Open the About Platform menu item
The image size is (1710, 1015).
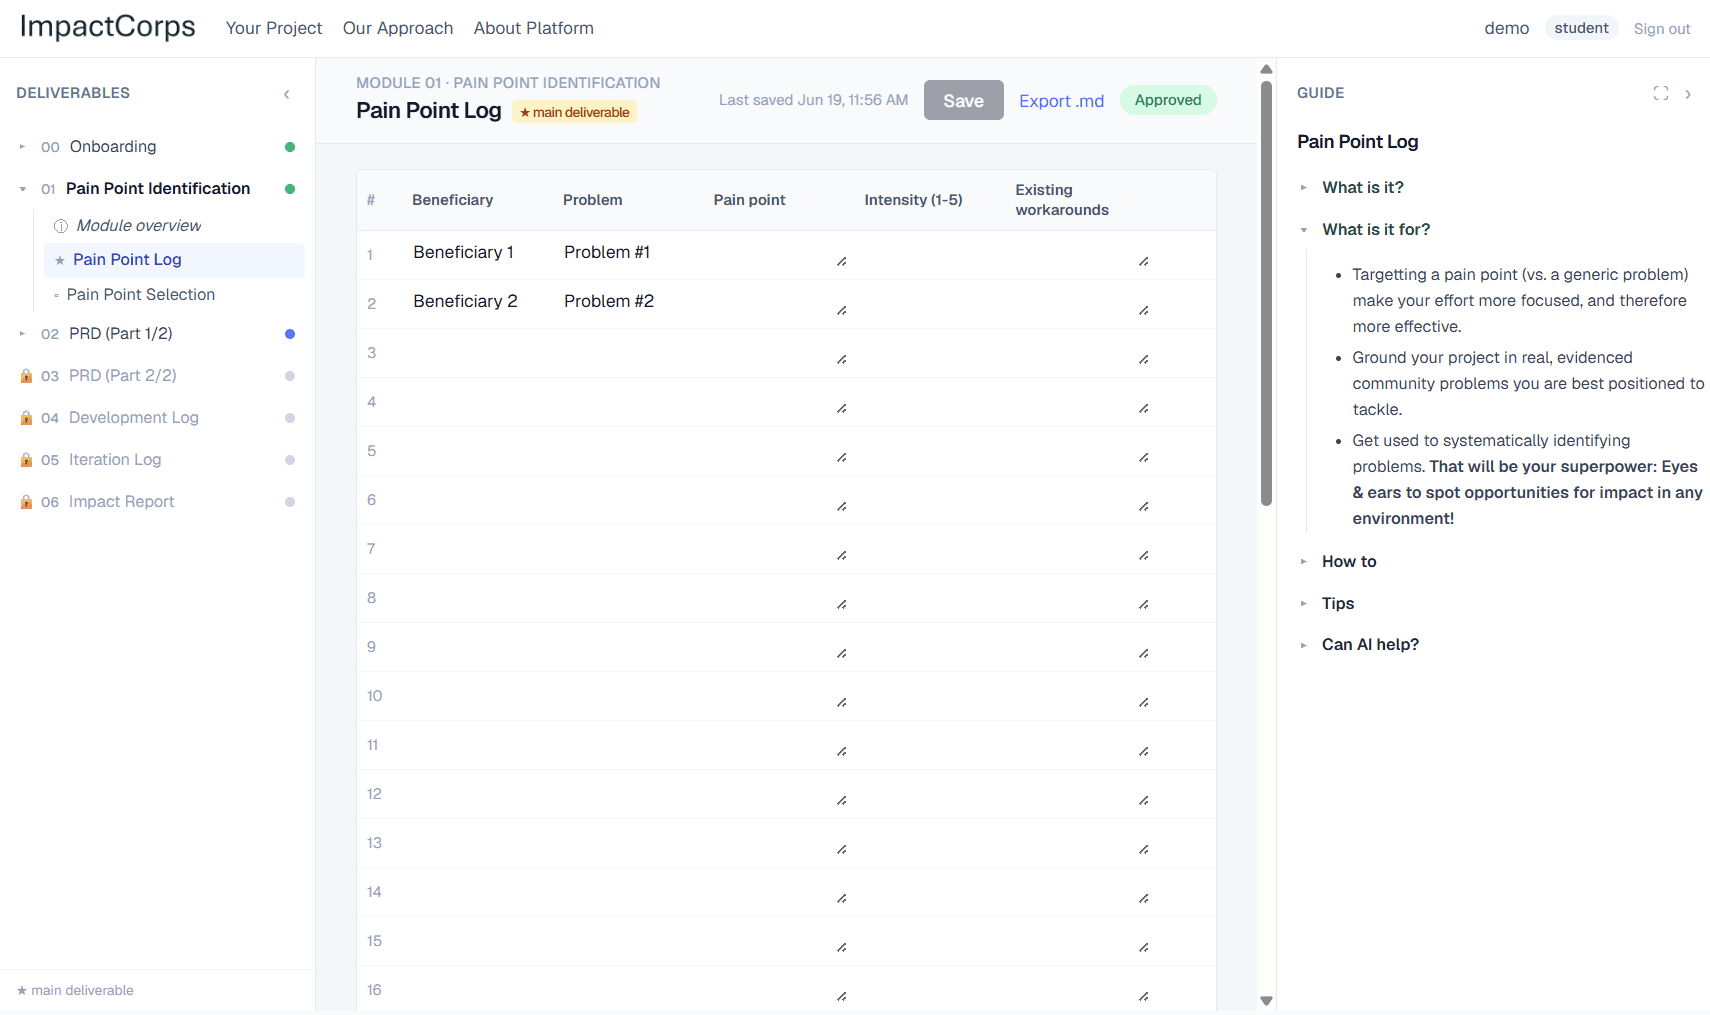pyautogui.click(x=534, y=28)
